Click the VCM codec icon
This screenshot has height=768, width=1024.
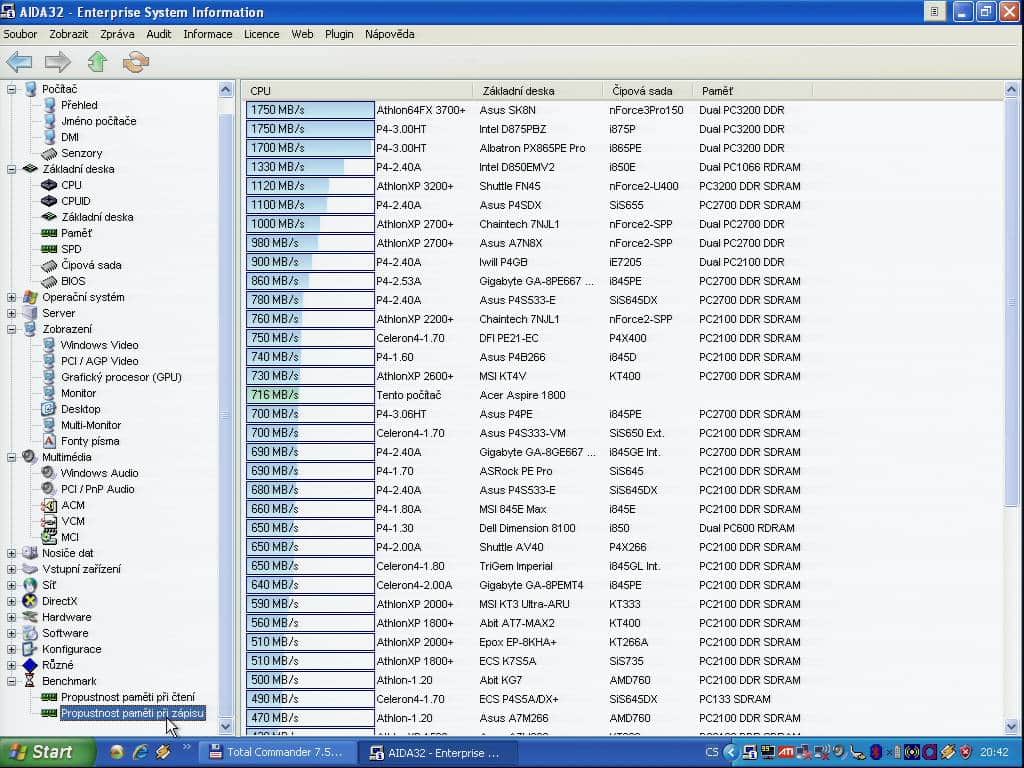[x=49, y=521]
